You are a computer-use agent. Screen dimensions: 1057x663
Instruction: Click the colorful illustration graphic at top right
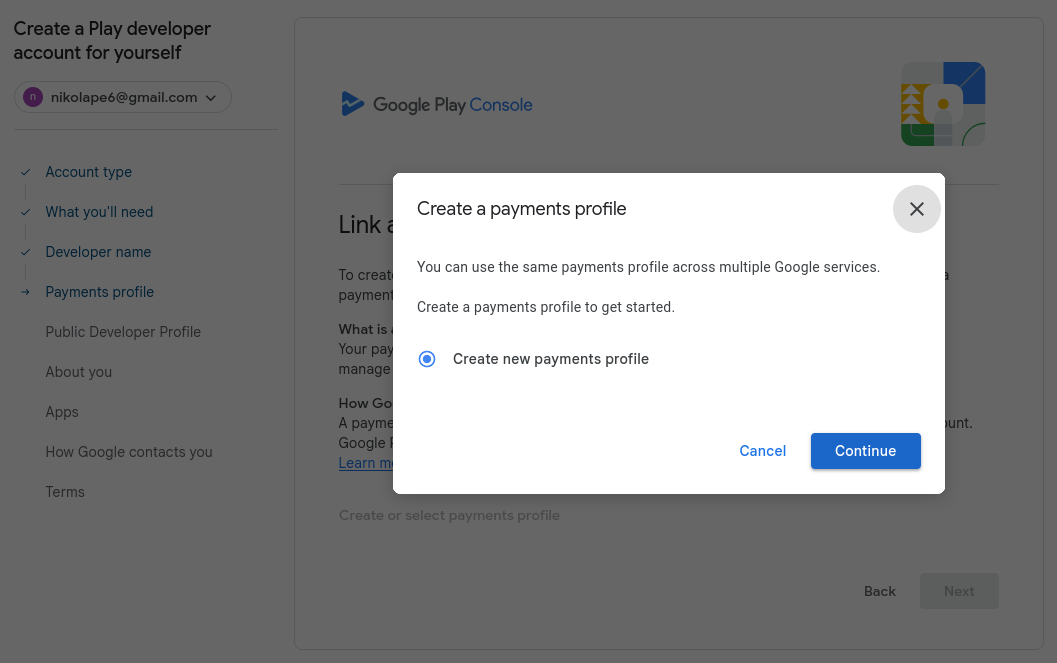pyautogui.click(x=942, y=104)
